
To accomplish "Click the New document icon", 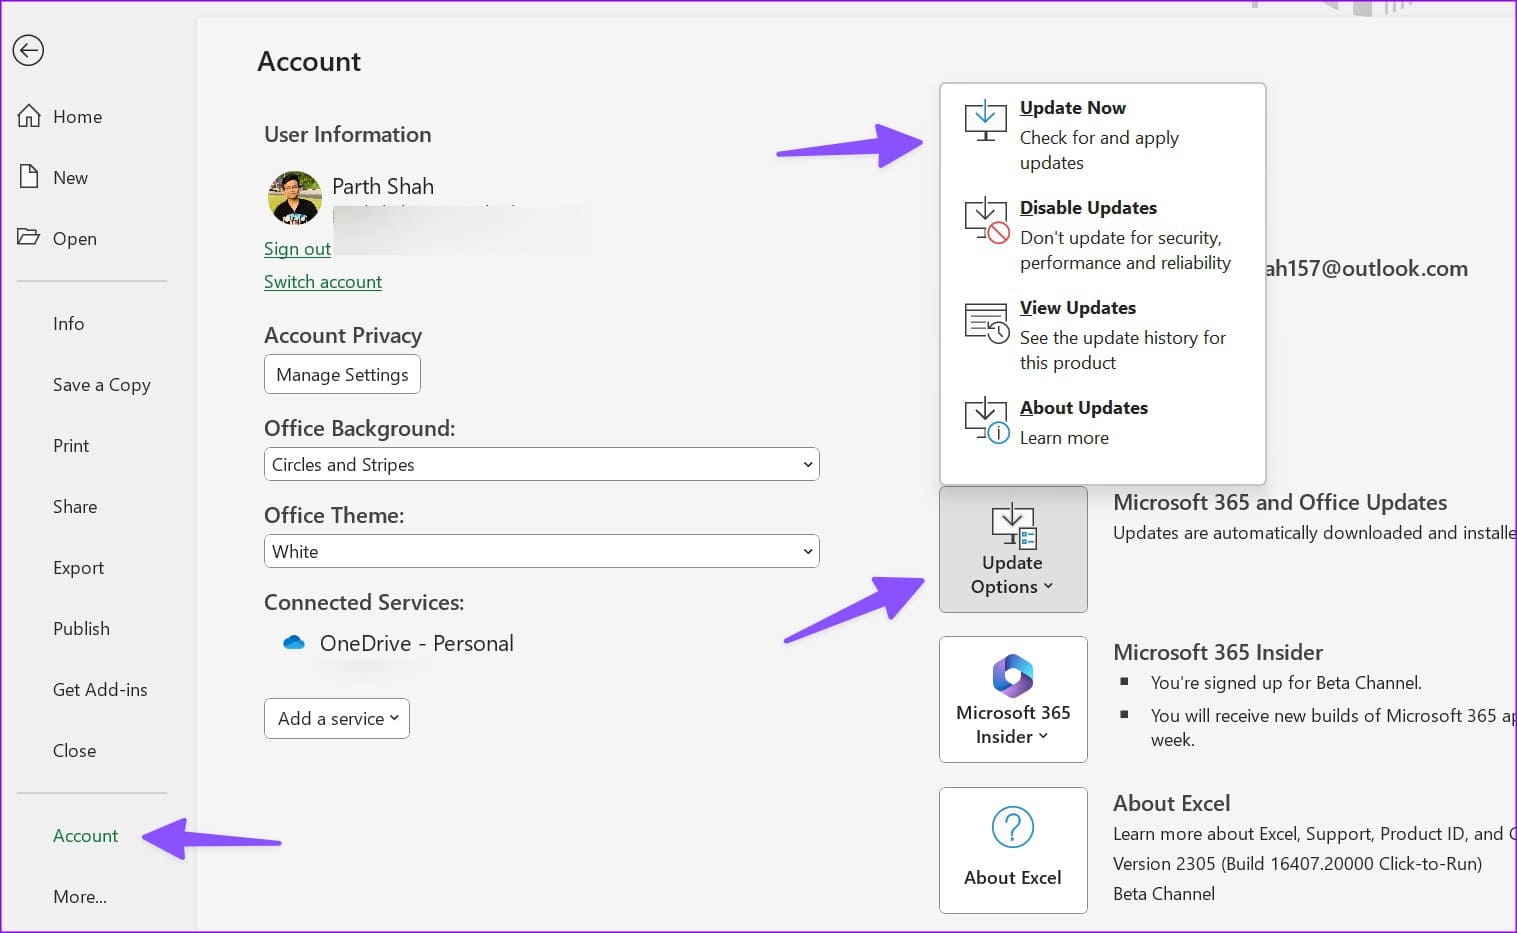I will pyautogui.click(x=29, y=177).
